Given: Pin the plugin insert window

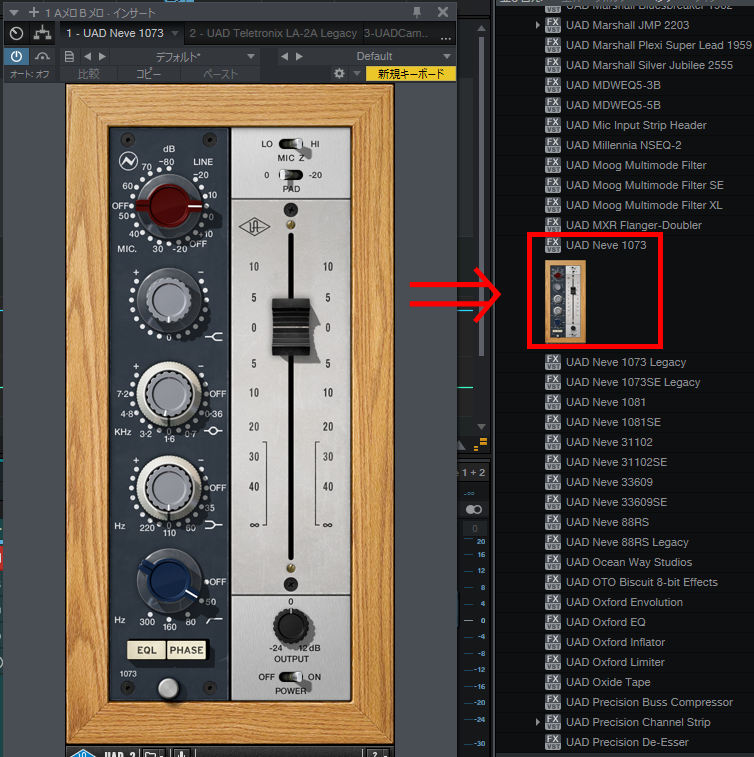Looking at the screenshot, I should 416,11.
